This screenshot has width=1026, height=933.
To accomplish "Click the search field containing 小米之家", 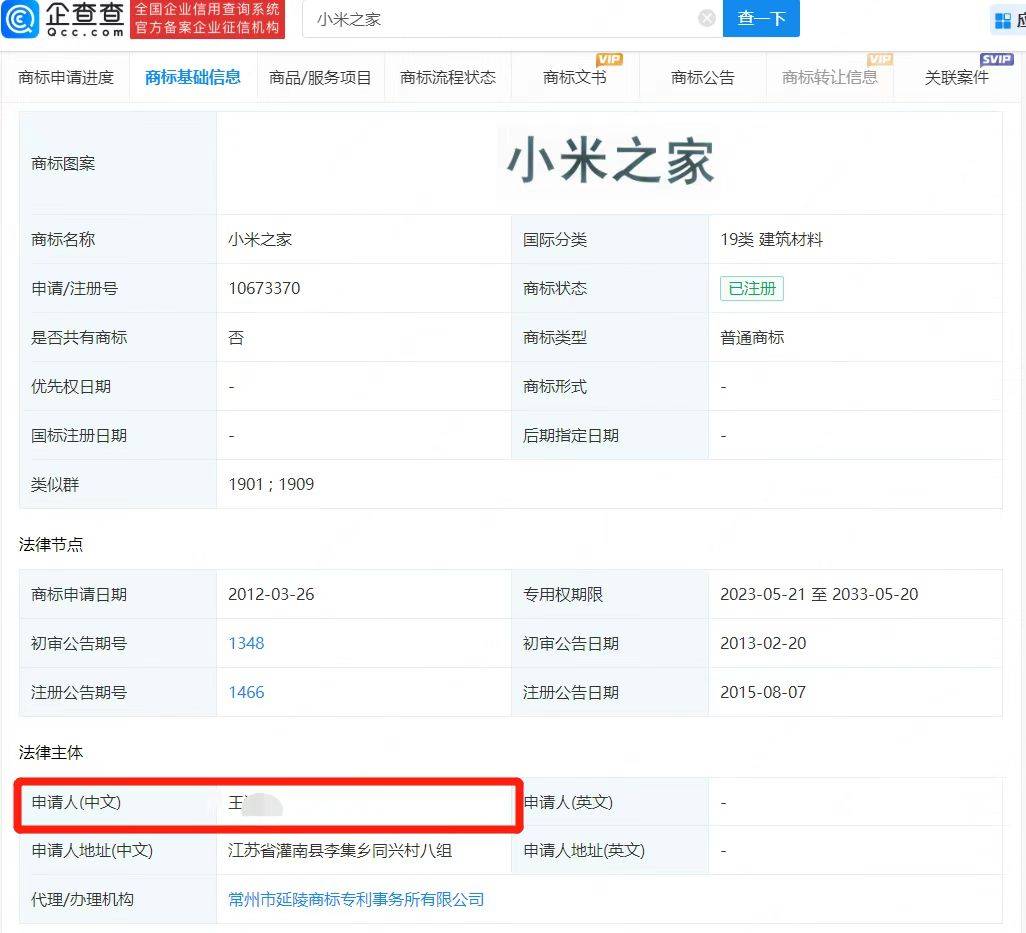I will [x=512, y=19].
